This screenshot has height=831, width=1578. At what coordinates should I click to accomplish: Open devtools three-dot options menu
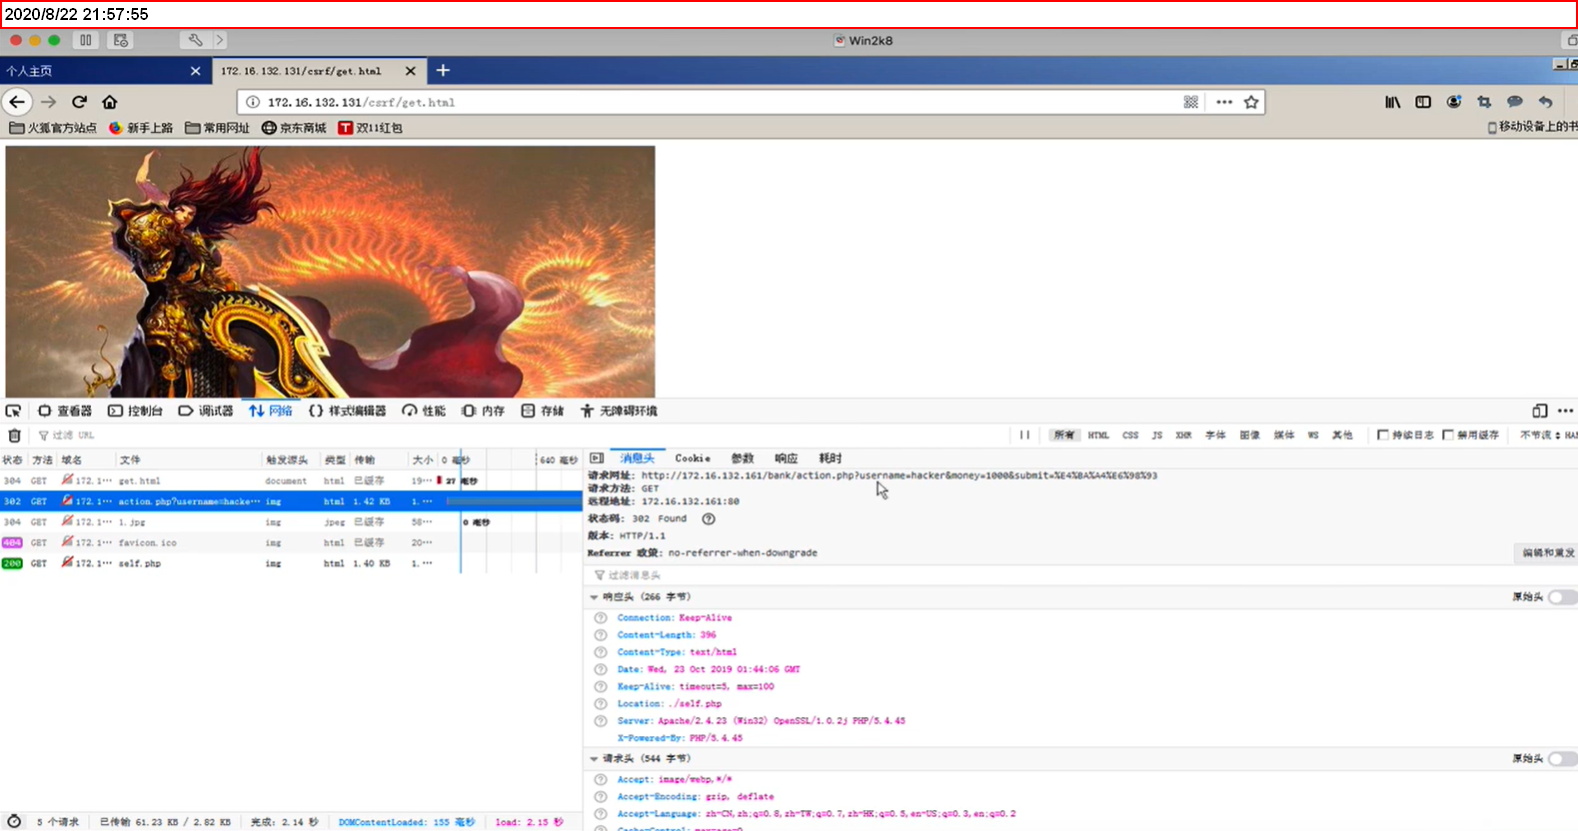tap(1565, 411)
